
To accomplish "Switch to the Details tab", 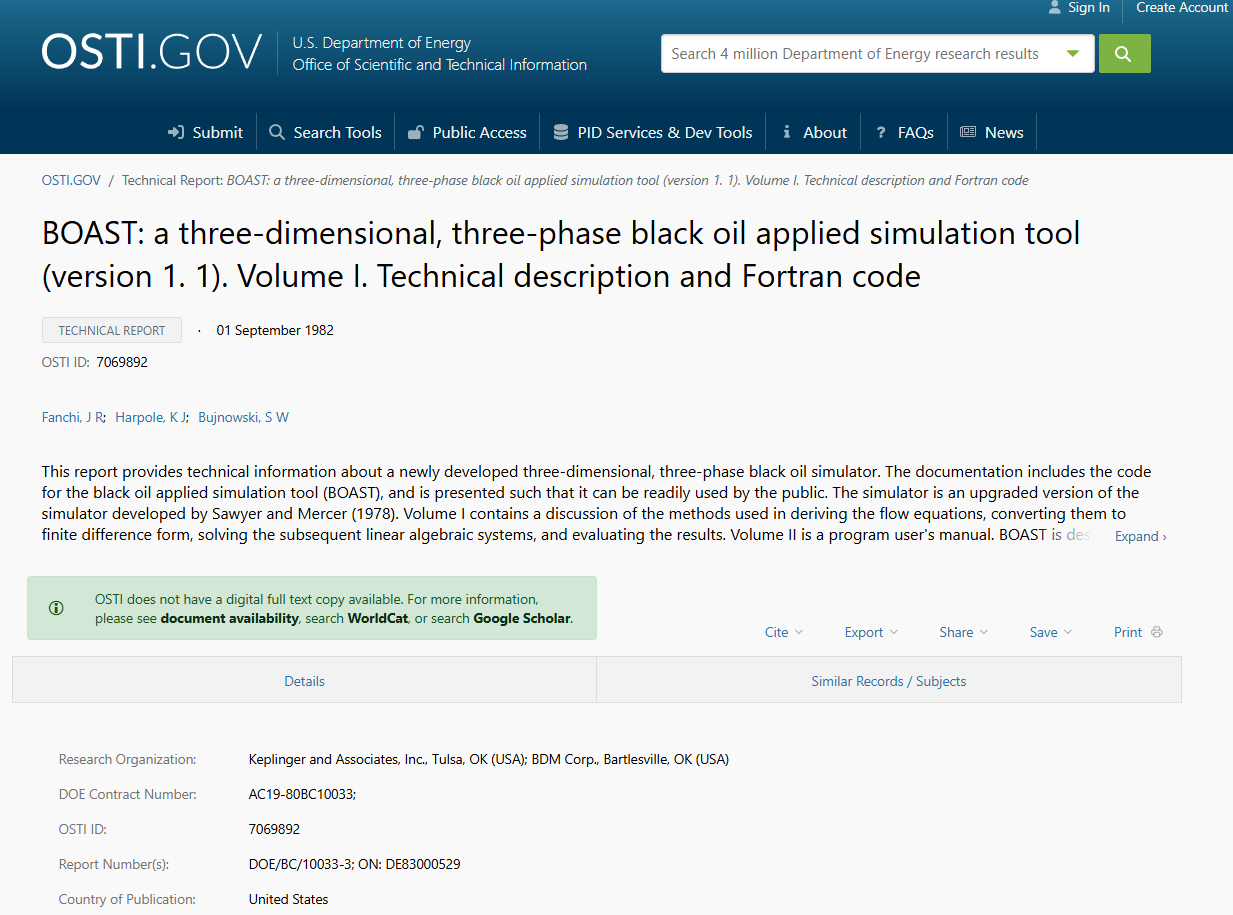I will point(304,681).
